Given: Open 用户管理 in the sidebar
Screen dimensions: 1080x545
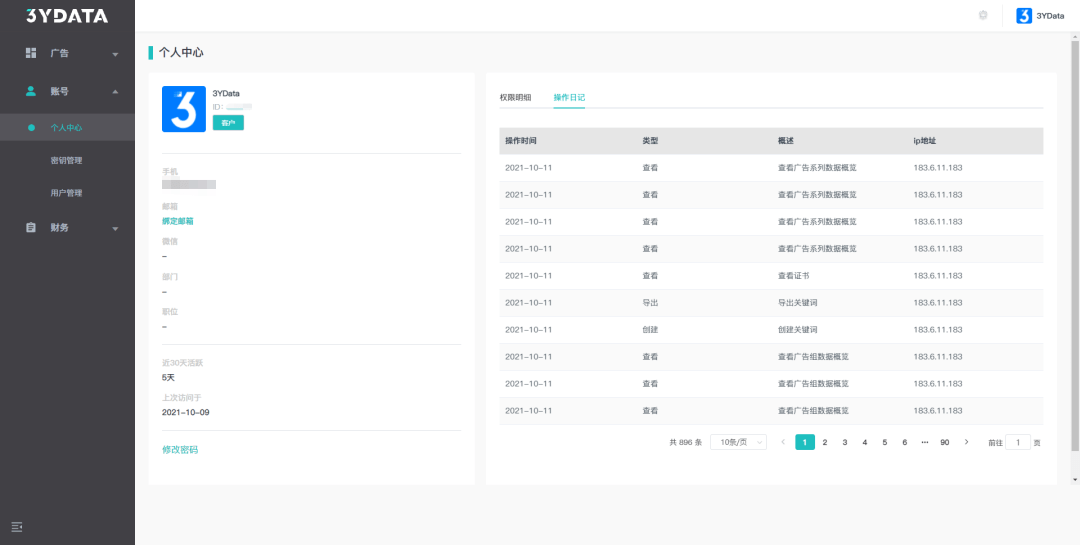Looking at the screenshot, I should (67, 193).
